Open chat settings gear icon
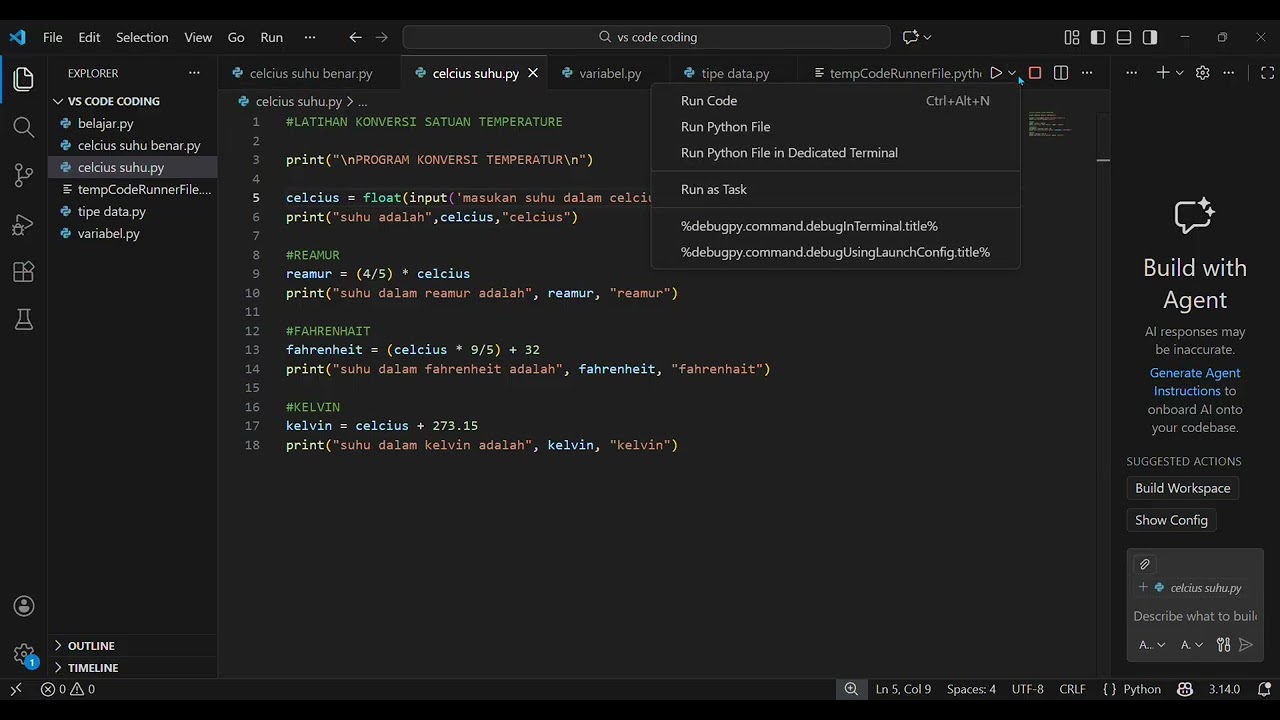 pyautogui.click(x=1203, y=73)
